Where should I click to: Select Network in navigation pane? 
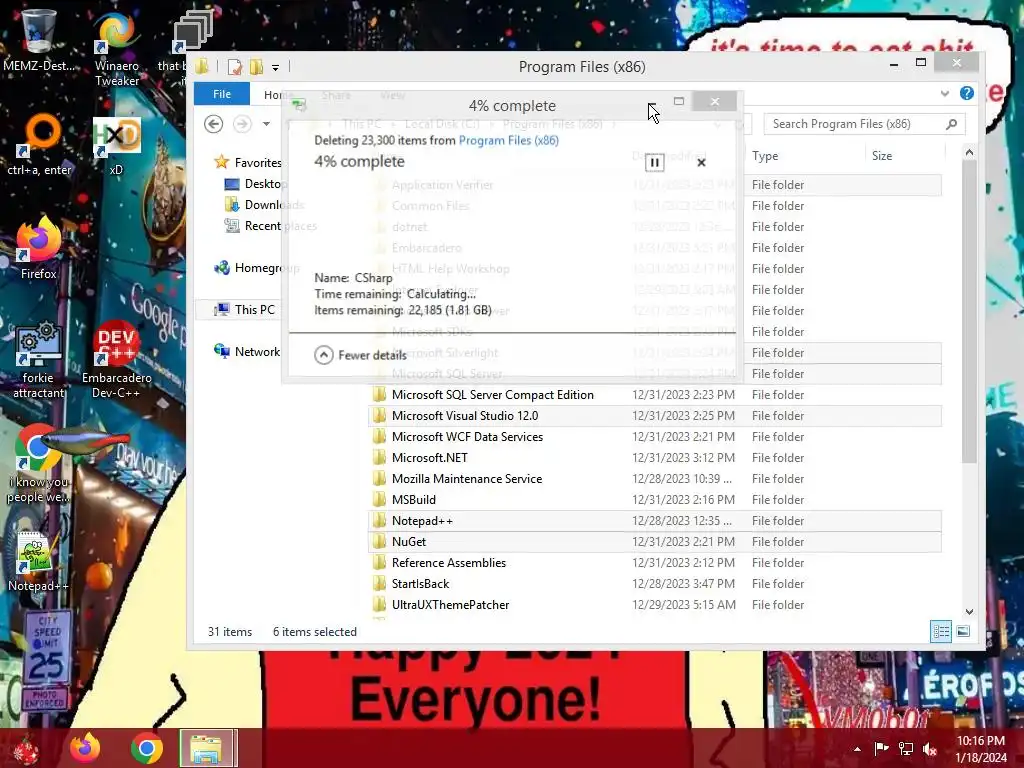247,351
